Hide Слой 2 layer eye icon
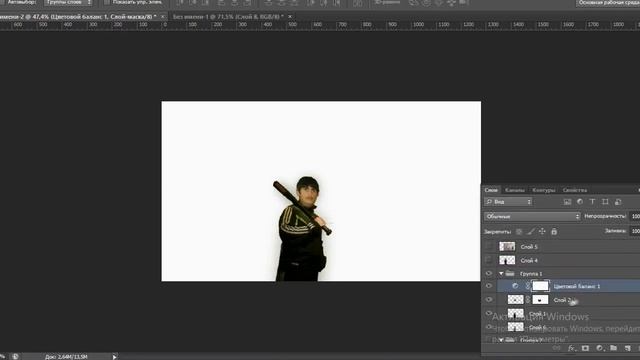Viewport: 640px width, 360px height. tap(489, 300)
